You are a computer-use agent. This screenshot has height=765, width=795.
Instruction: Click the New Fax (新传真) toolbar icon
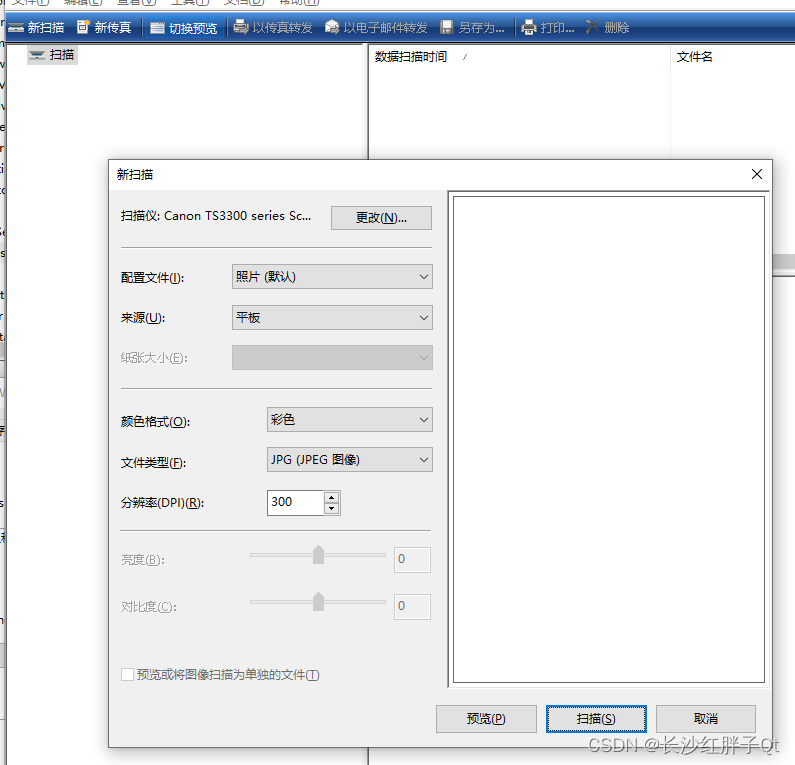pos(83,27)
